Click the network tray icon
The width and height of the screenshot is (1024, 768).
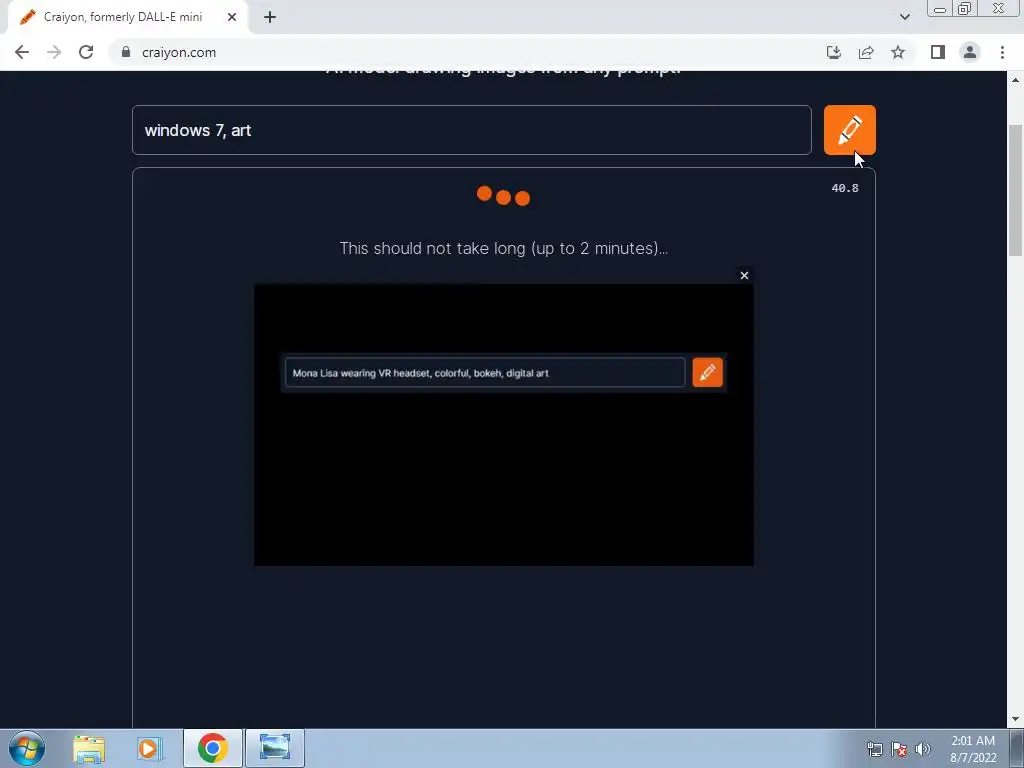pos(874,749)
